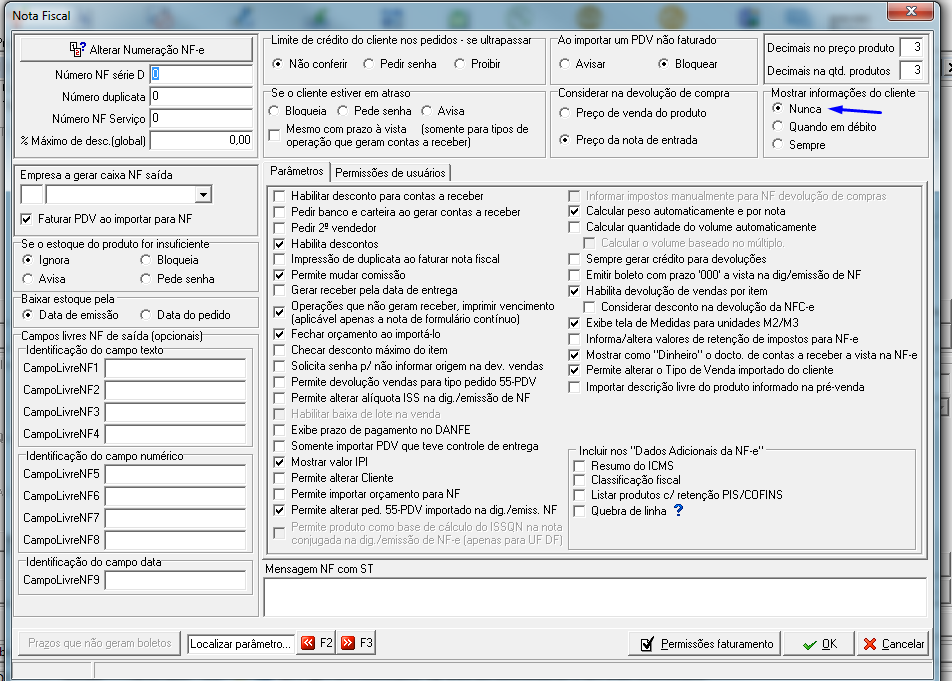Uncheck Faturar PDV ao importar para NF

26,219
